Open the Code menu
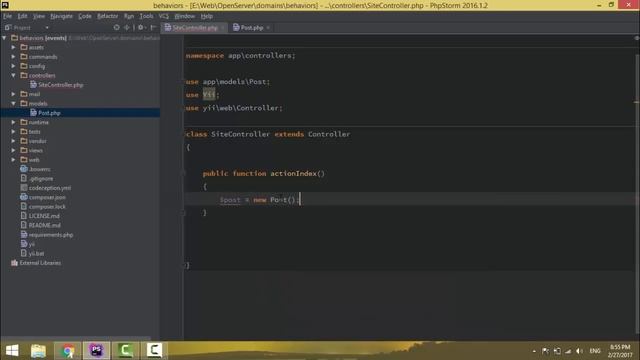This screenshot has width=640, height=360. [x=85, y=16]
